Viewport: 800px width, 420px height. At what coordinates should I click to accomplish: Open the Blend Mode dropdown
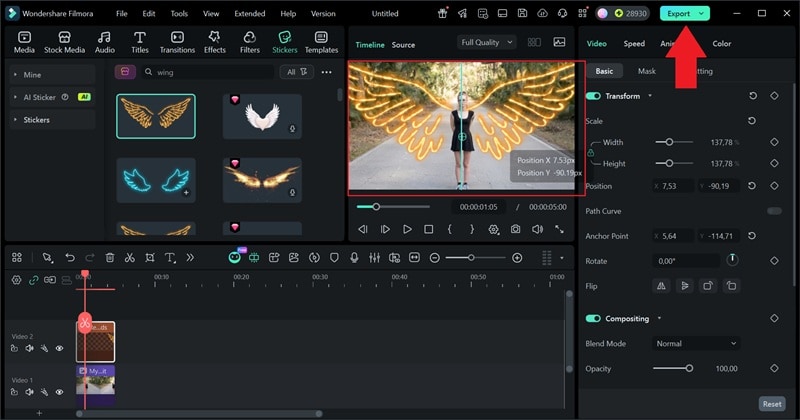coord(696,343)
